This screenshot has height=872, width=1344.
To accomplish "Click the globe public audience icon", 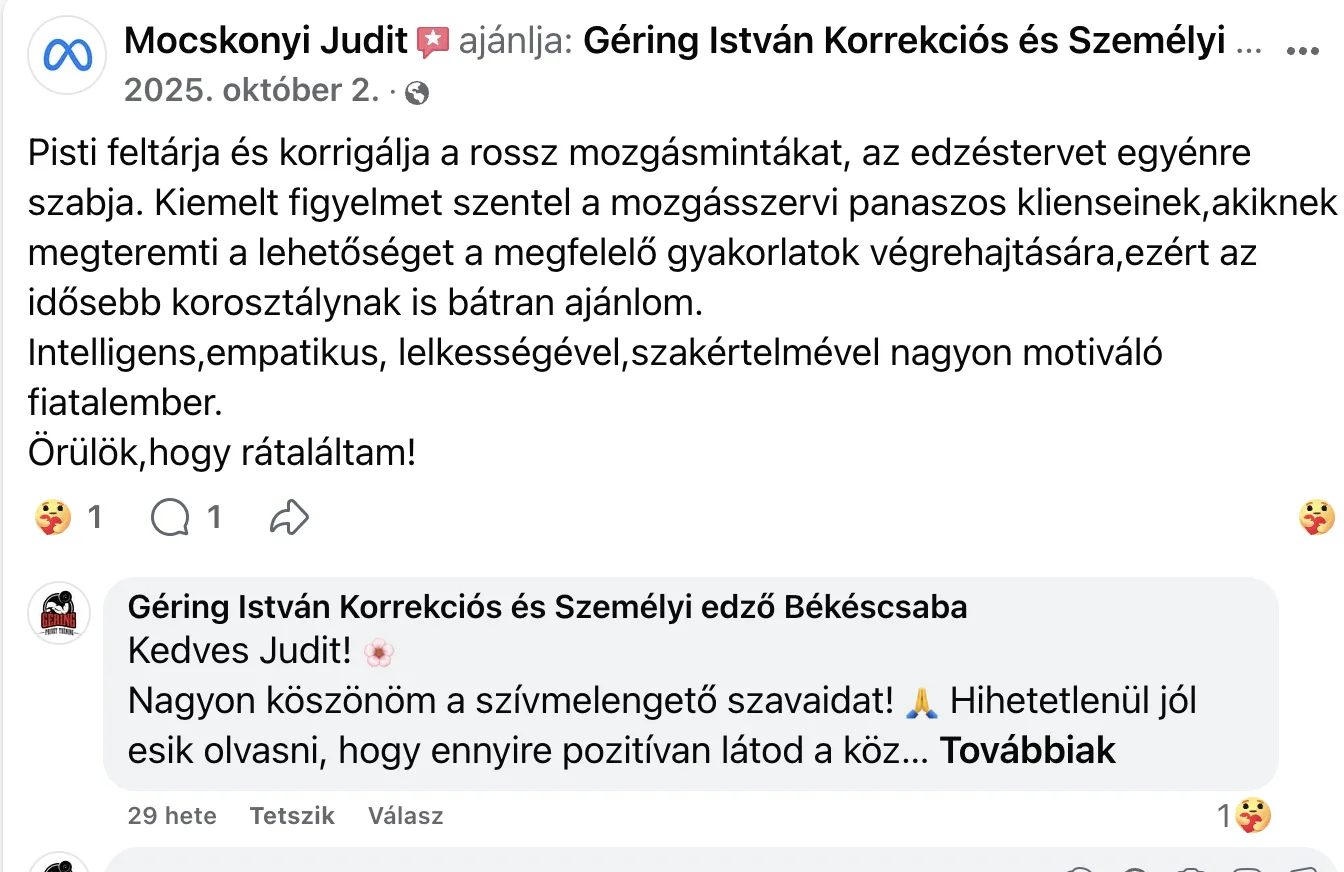I will coord(418,93).
